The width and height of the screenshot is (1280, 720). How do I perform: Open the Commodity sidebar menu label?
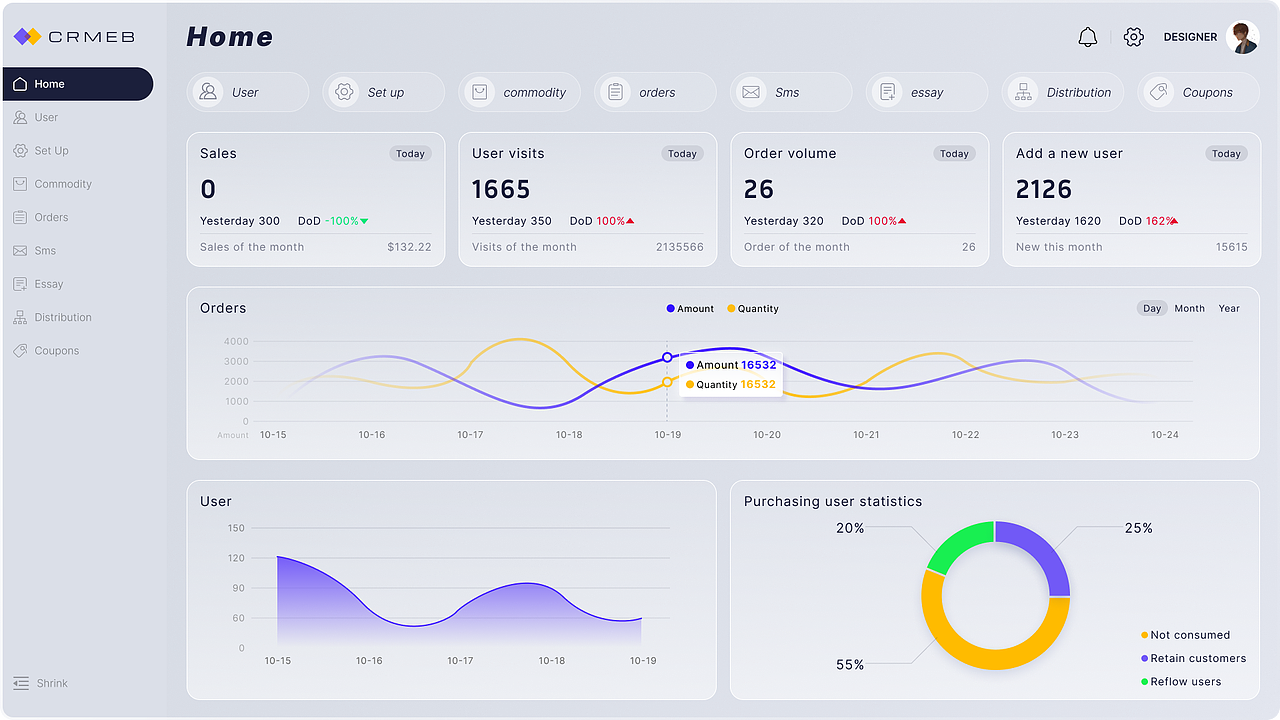[x=63, y=184]
